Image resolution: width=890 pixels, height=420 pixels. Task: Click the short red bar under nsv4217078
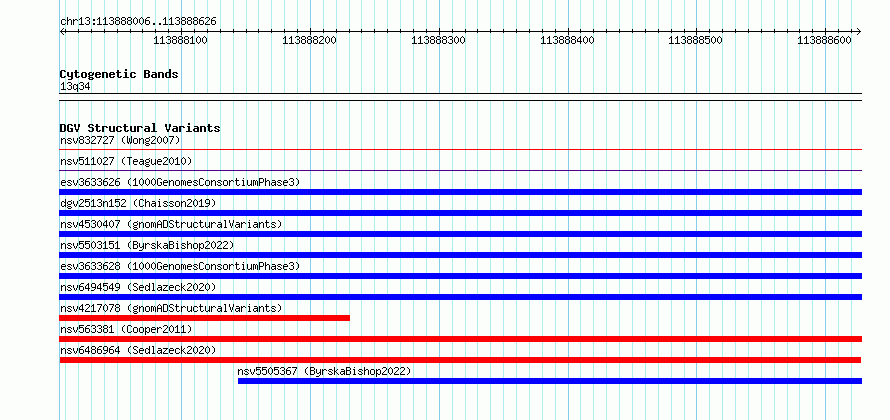(x=205, y=318)
